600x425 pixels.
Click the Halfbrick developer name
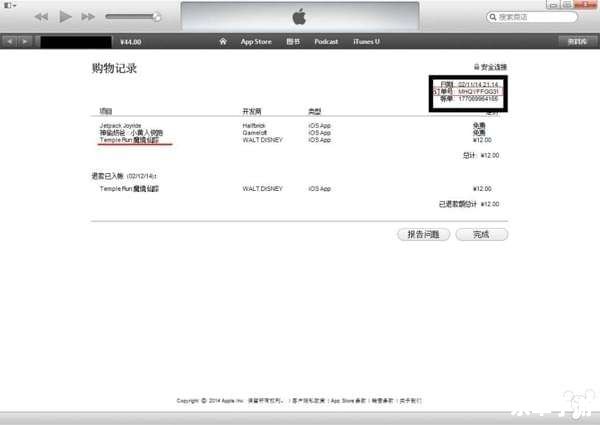click(x=254, y=125)
